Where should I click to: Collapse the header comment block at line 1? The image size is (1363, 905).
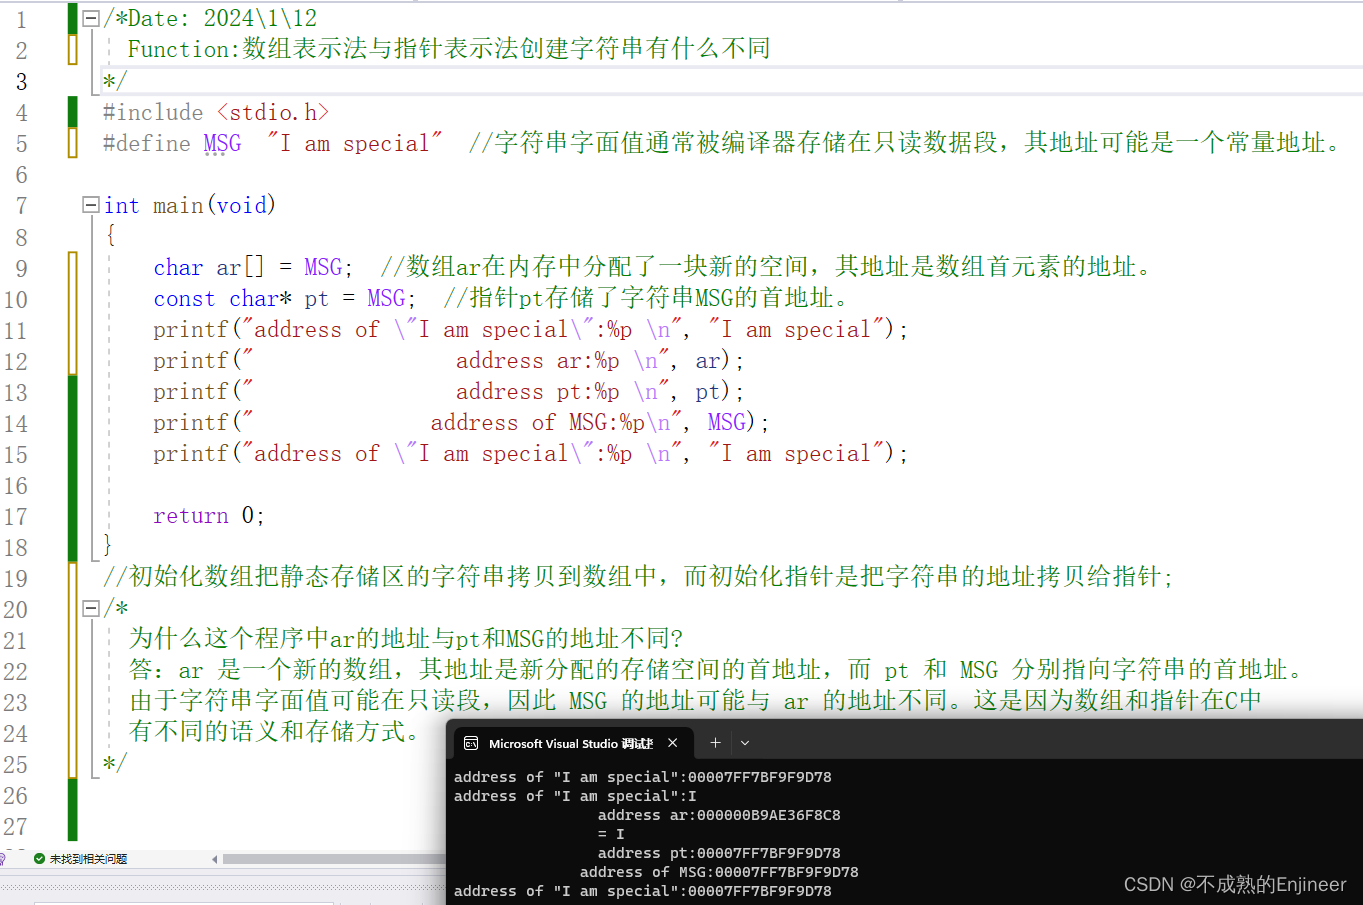(91, 18)
